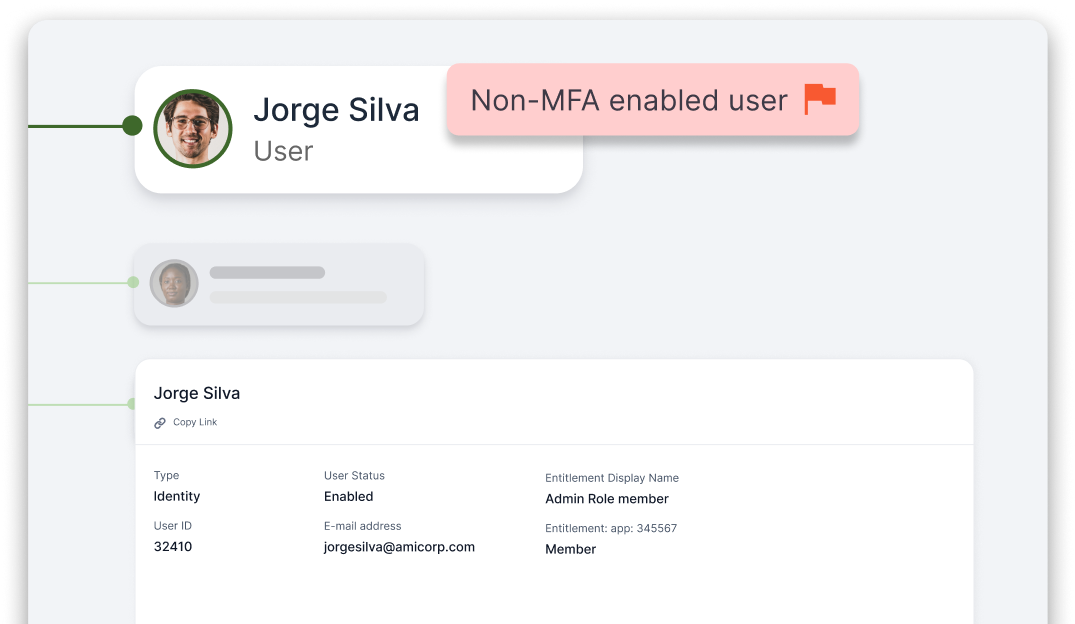1075x624 pixels.
Task: Click the jorgesilva@amicorp.com email address
Action: point(399,547)
